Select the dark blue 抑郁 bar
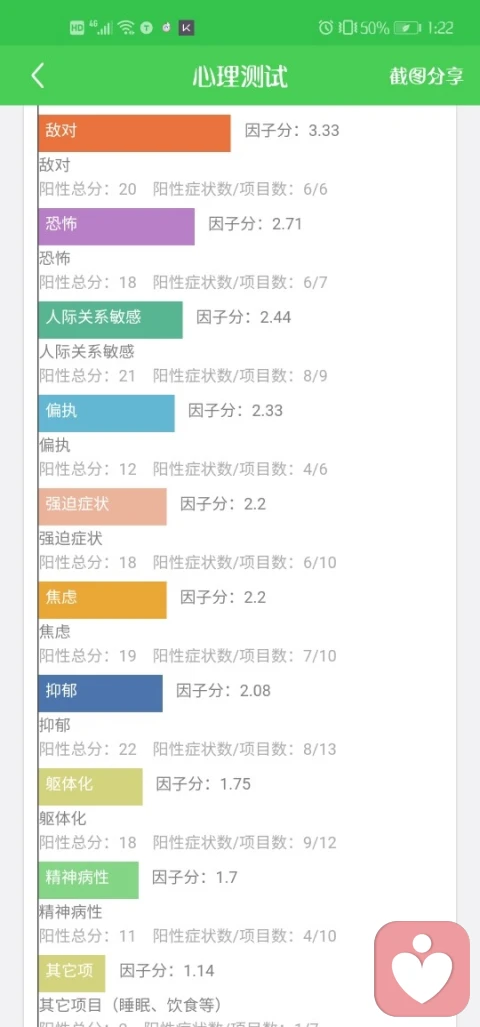 tap(100, 693)
